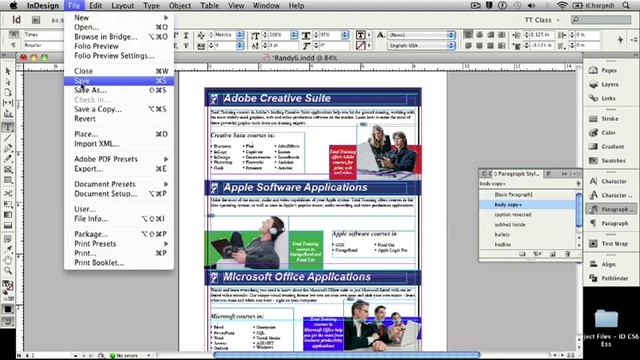Click the fill and stroke color box
The image size is (640, 360).
tap(8, 284)
